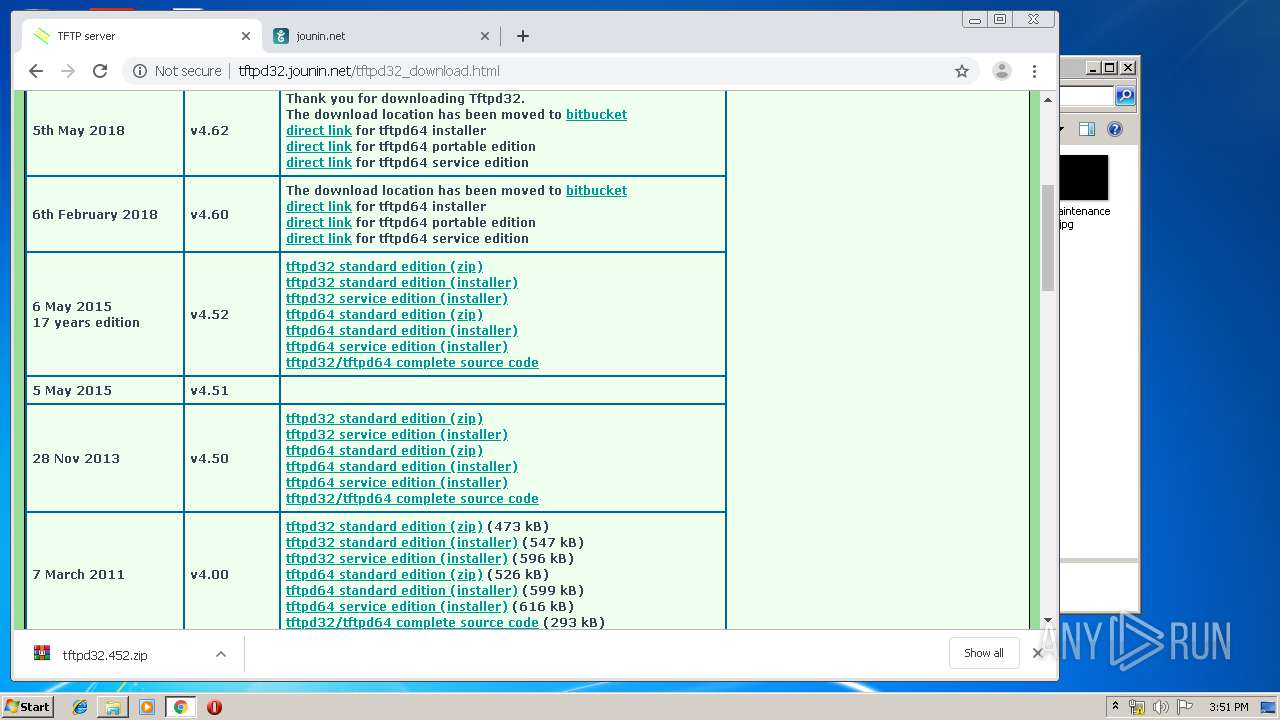Download v4.50 tftpd64 standard edition (installer)
The height and width of the screenshot is (720, 1280).
[402, 466]
